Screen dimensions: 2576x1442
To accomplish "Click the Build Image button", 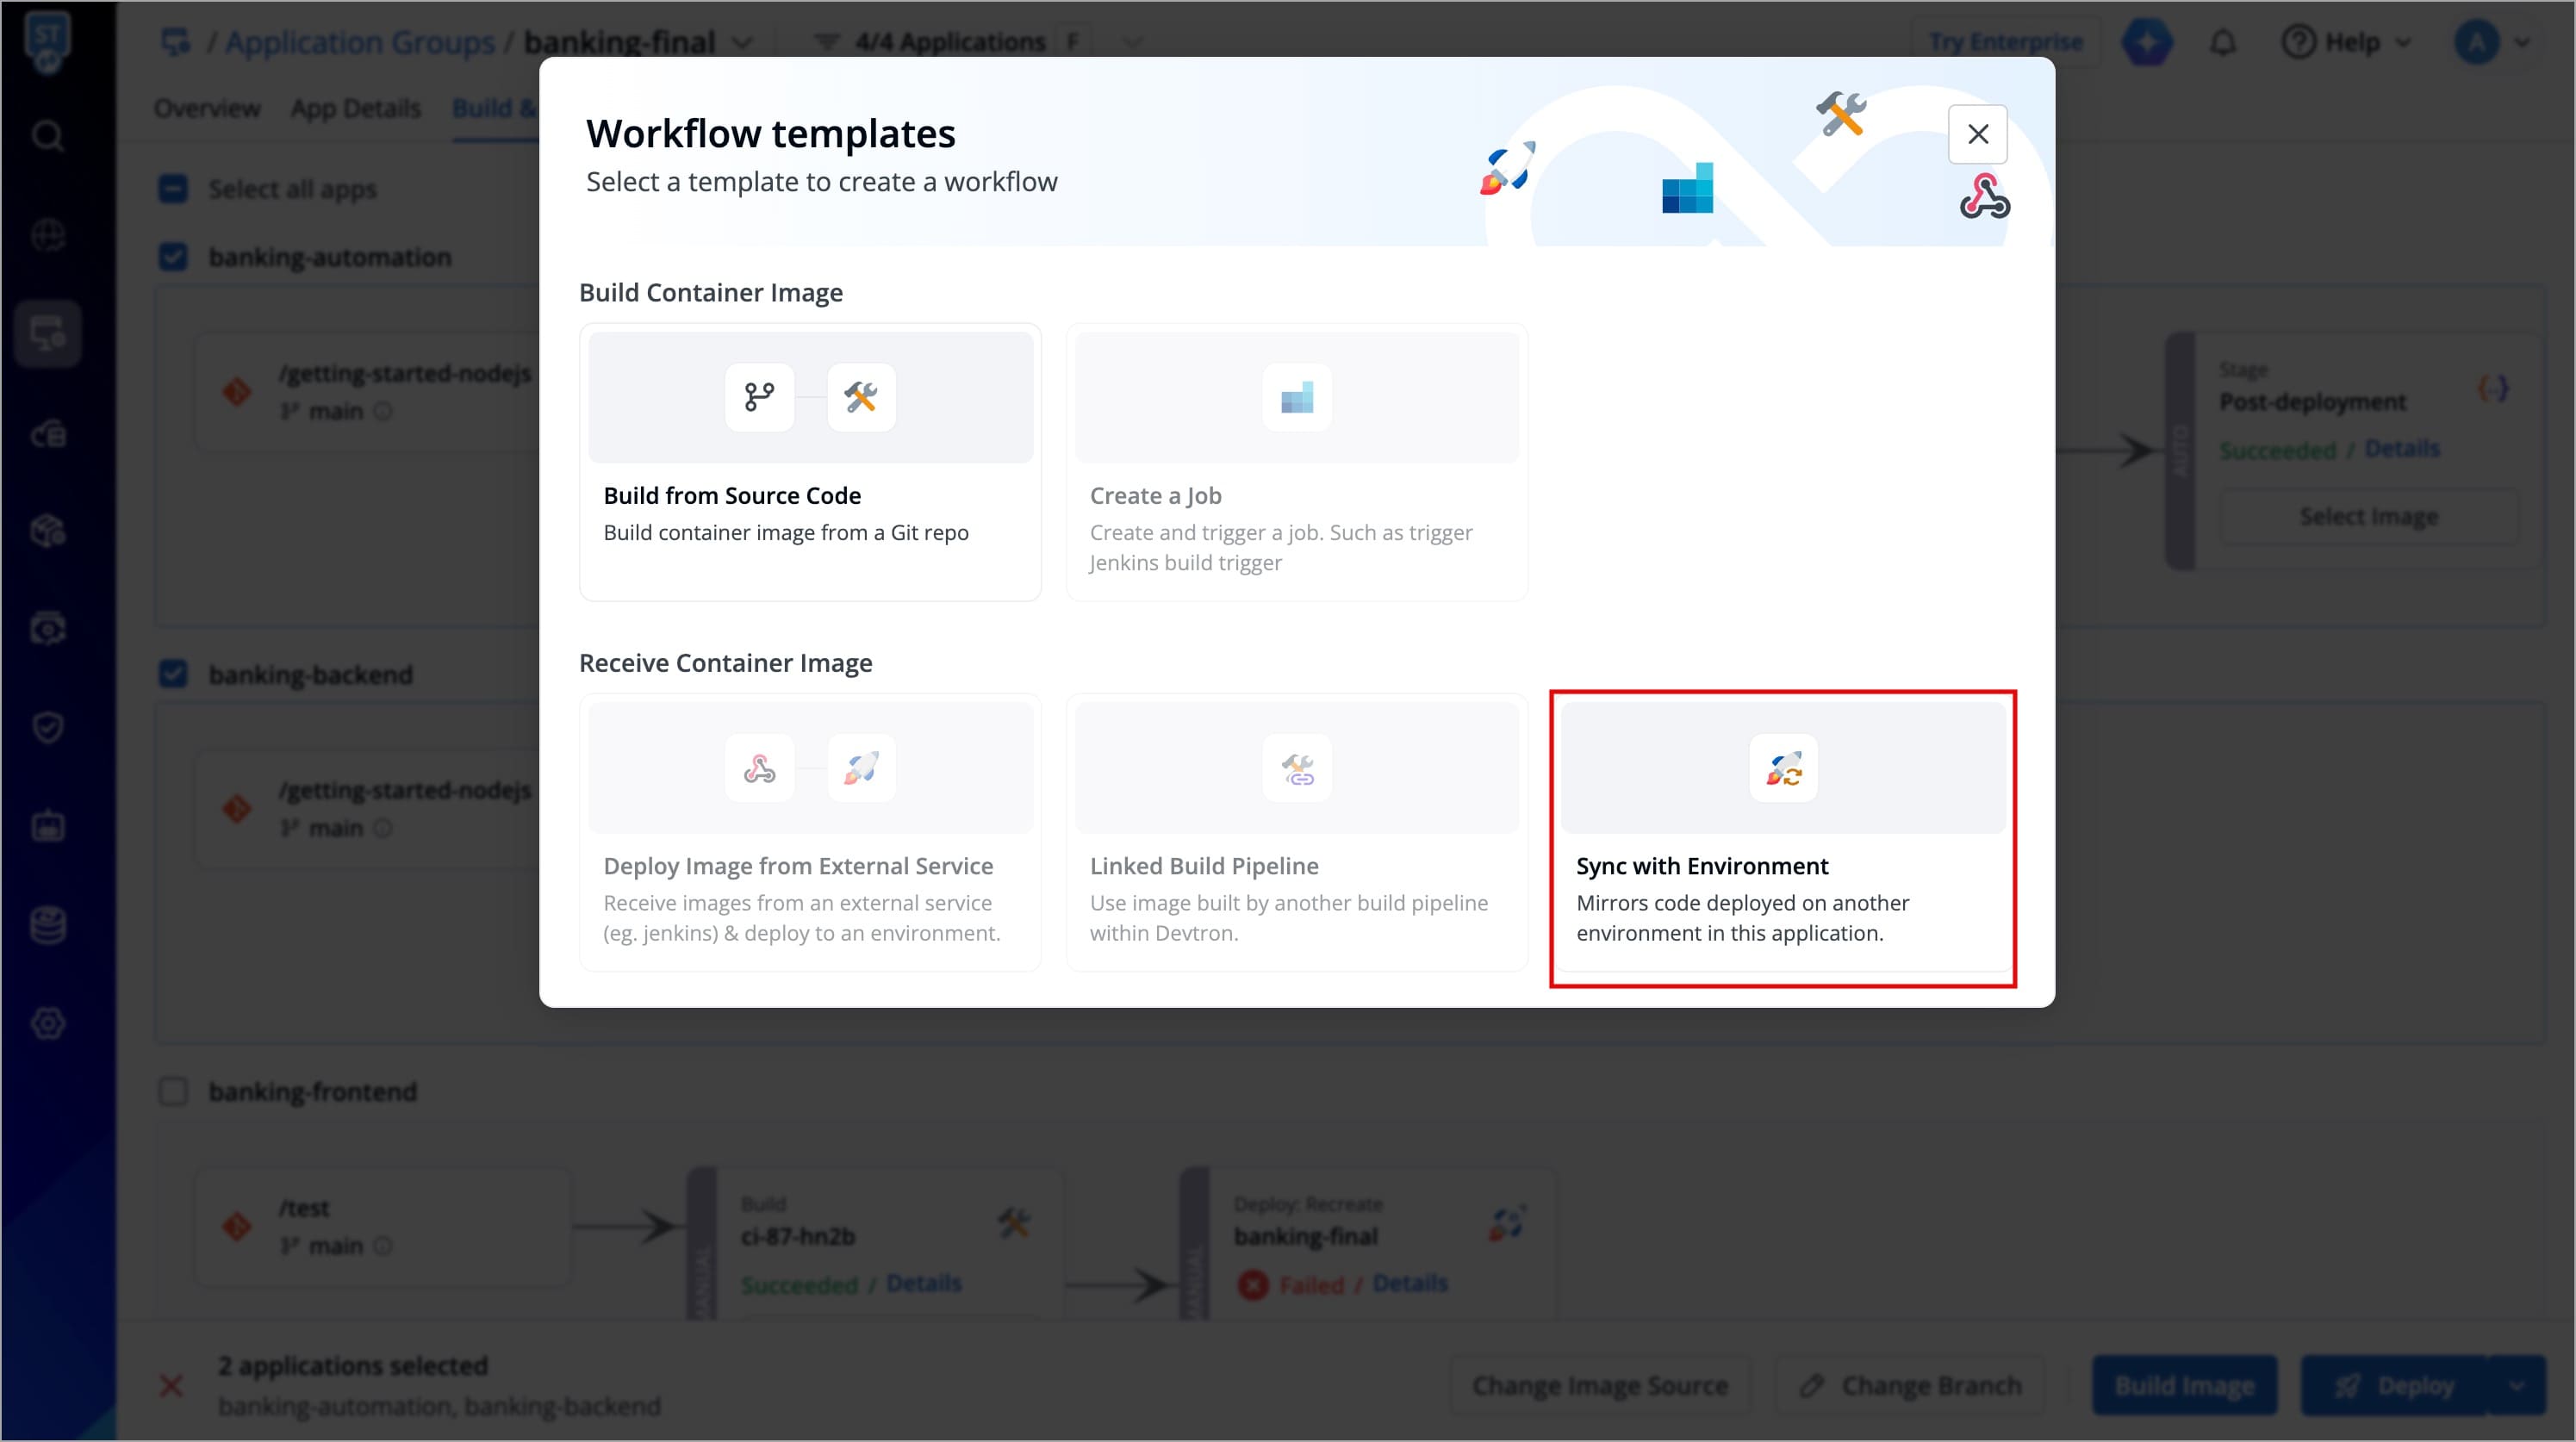I will coord(2184,1385).
